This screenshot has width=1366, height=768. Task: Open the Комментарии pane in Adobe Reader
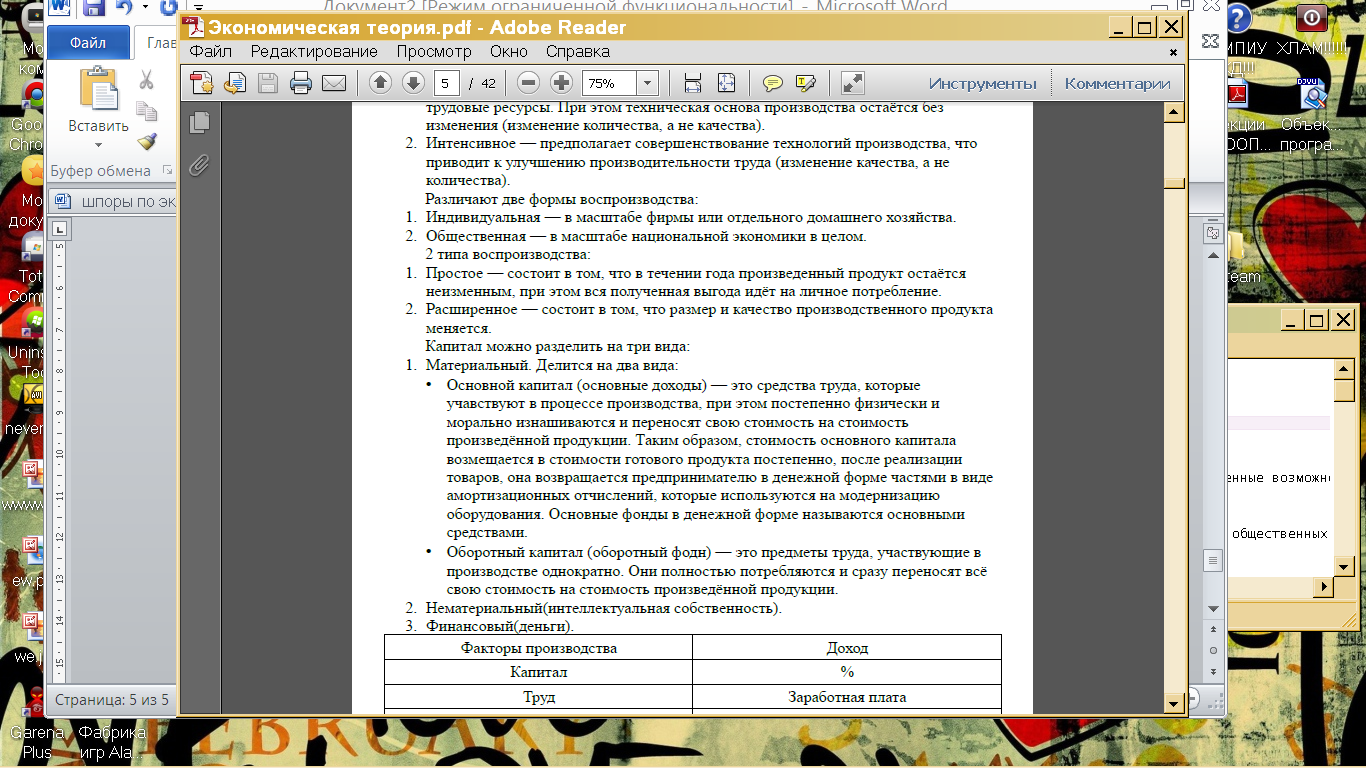click(x=1117, y=83)
